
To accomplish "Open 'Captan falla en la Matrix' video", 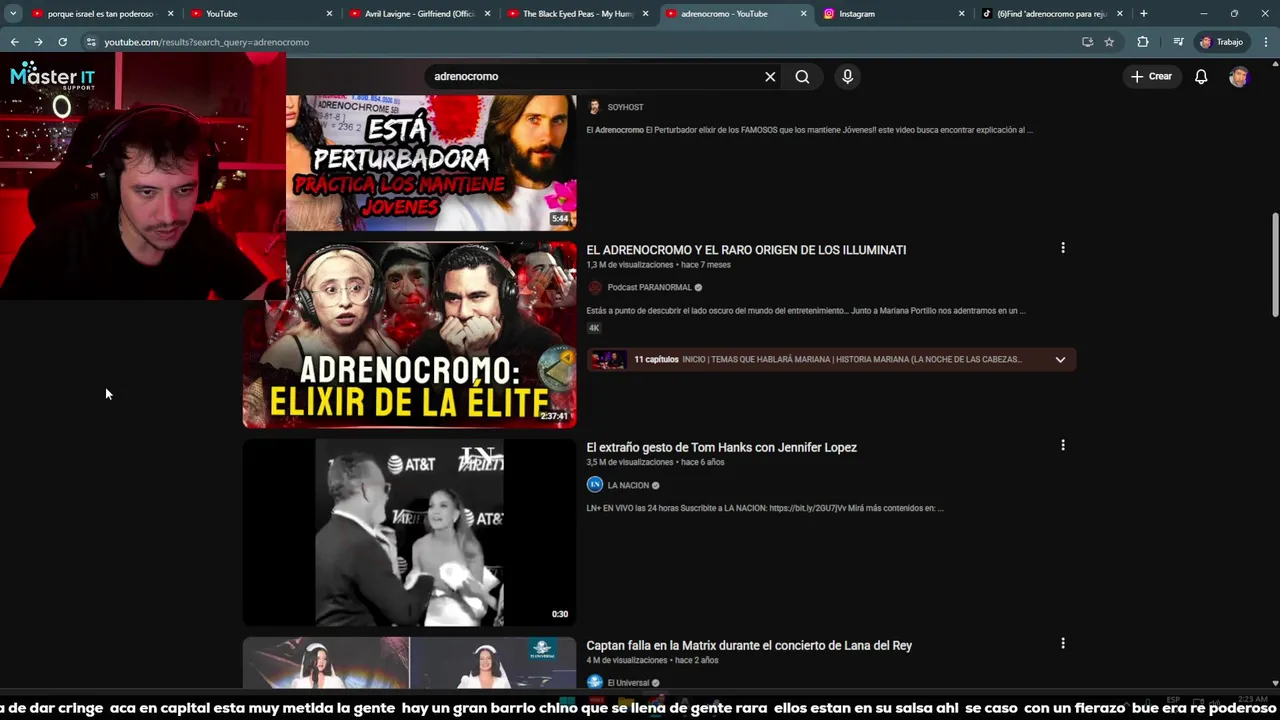I will pos(749,646).
